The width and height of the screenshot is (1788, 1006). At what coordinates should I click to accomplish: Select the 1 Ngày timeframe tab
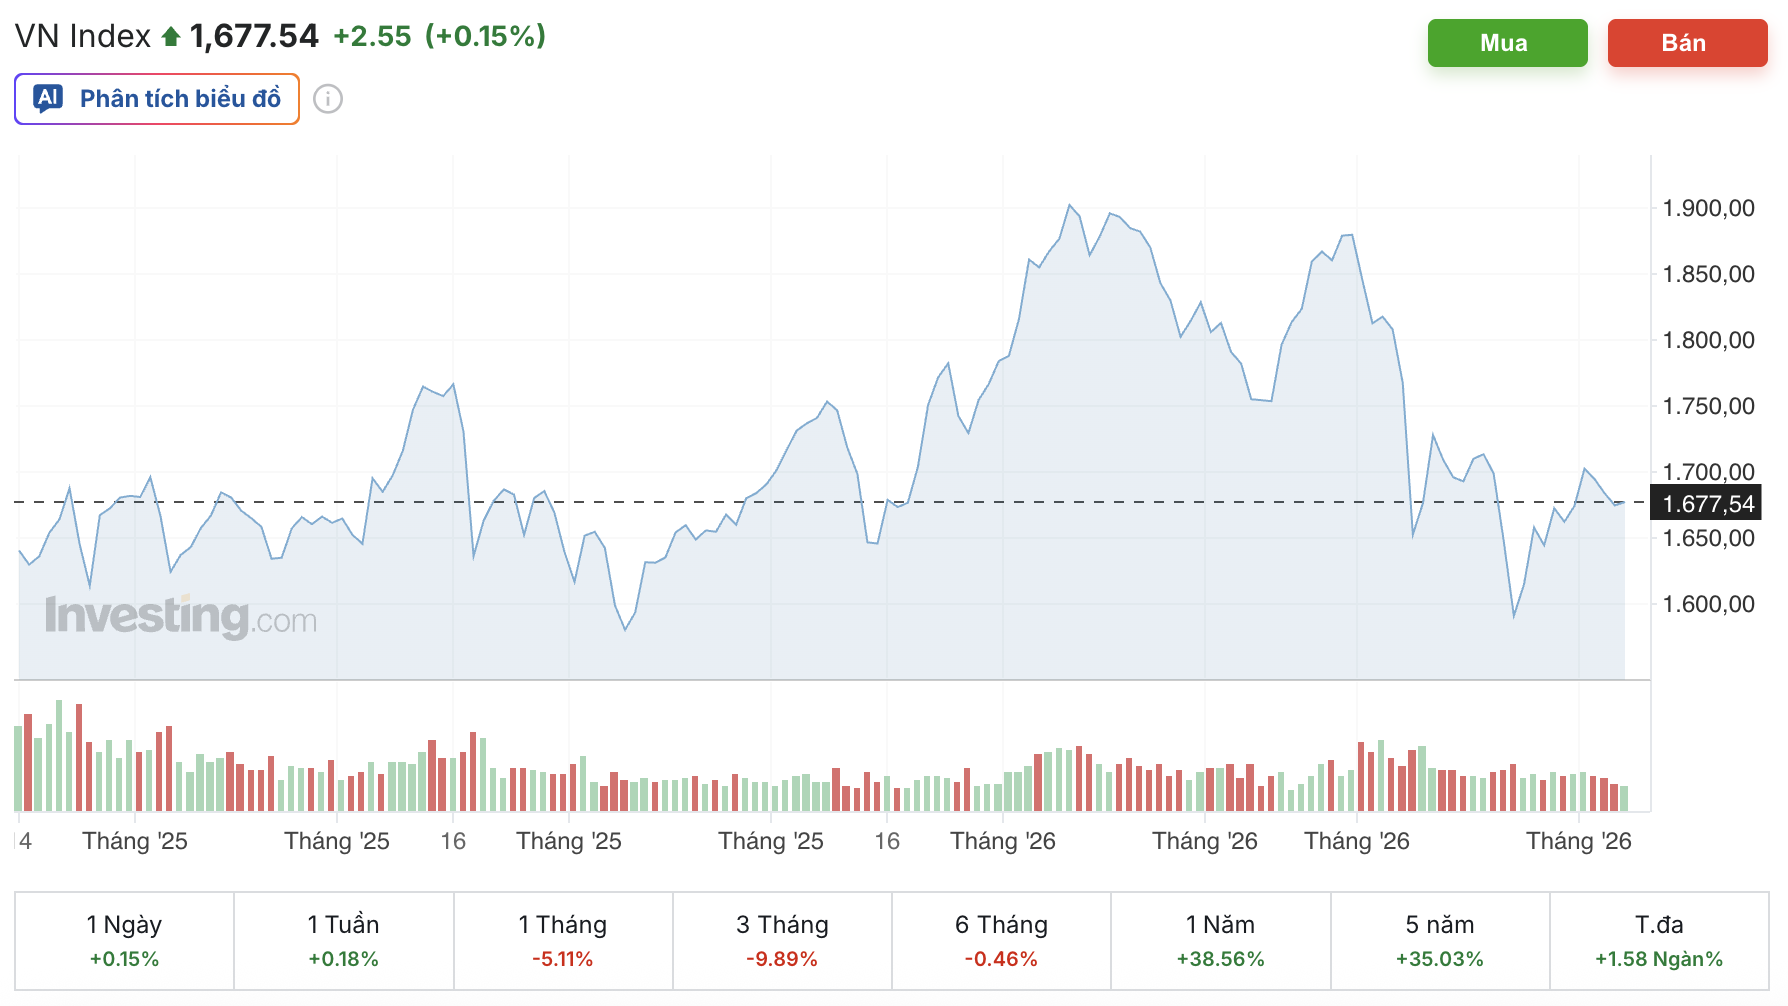pos(124,940)
